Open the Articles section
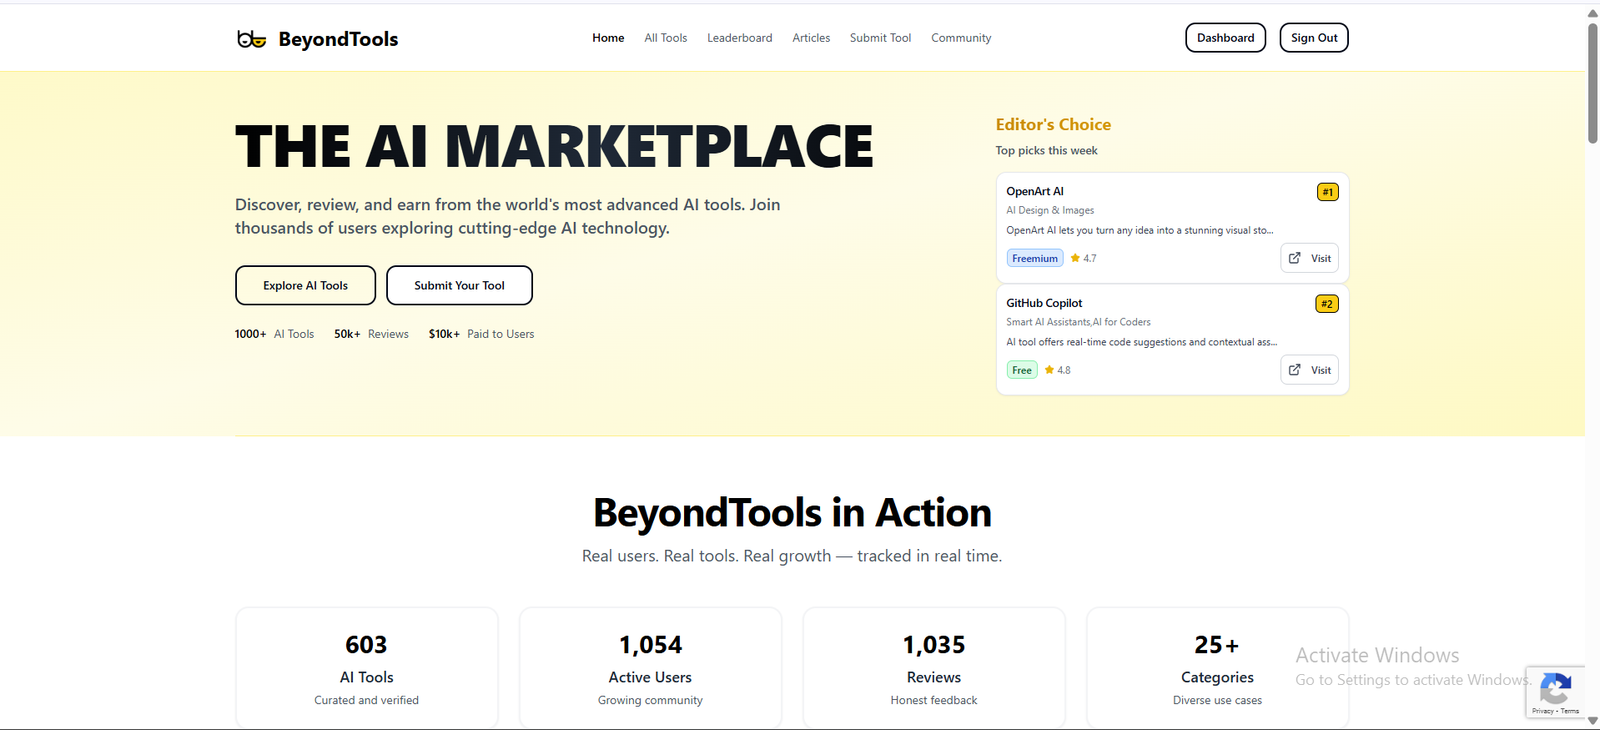The image size is (1600, 730). coord(811,38)
